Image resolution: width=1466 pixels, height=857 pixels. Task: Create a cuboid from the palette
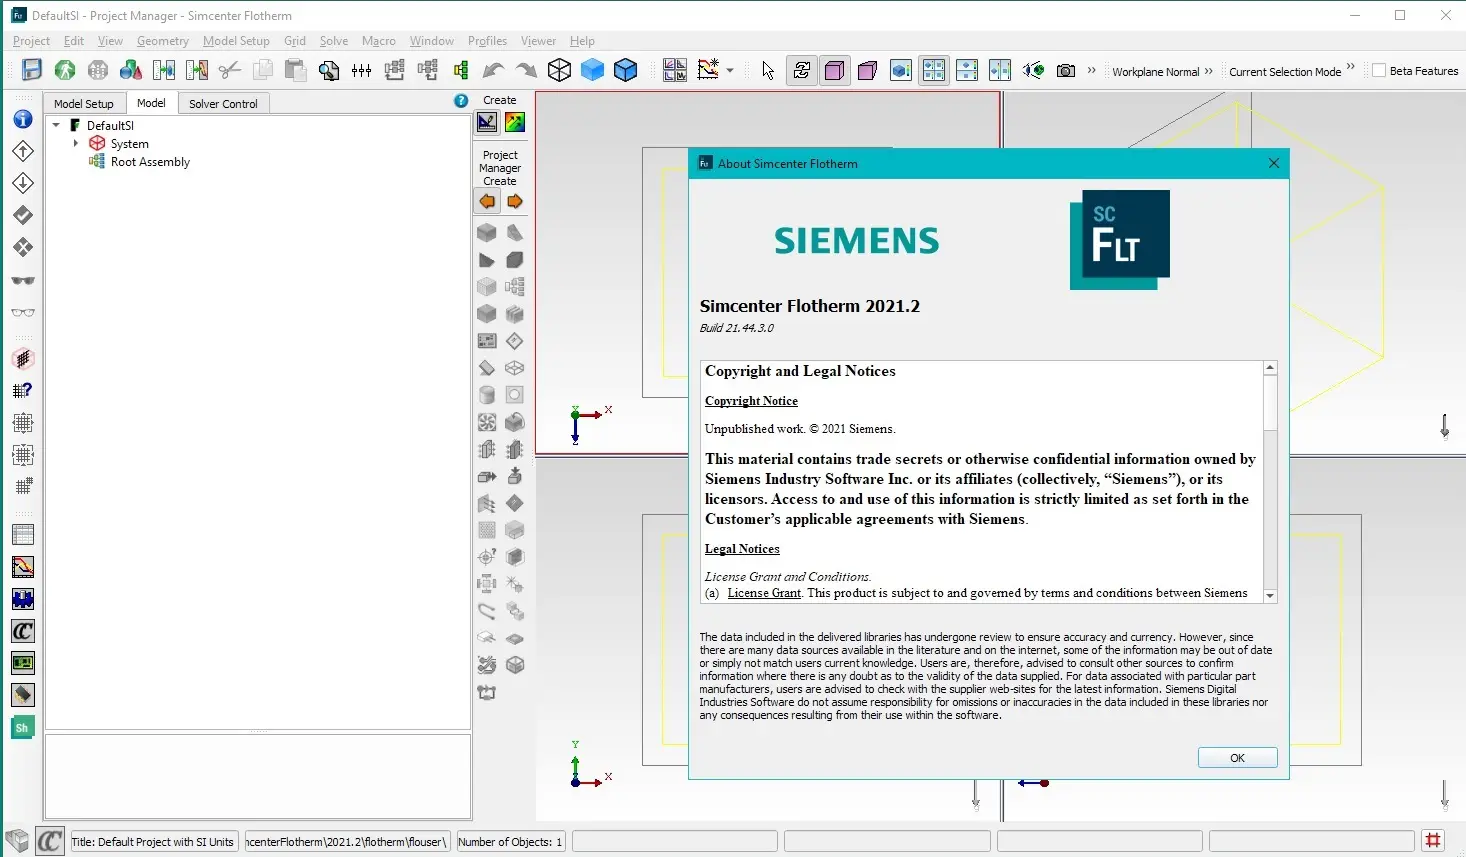point(487,233)
